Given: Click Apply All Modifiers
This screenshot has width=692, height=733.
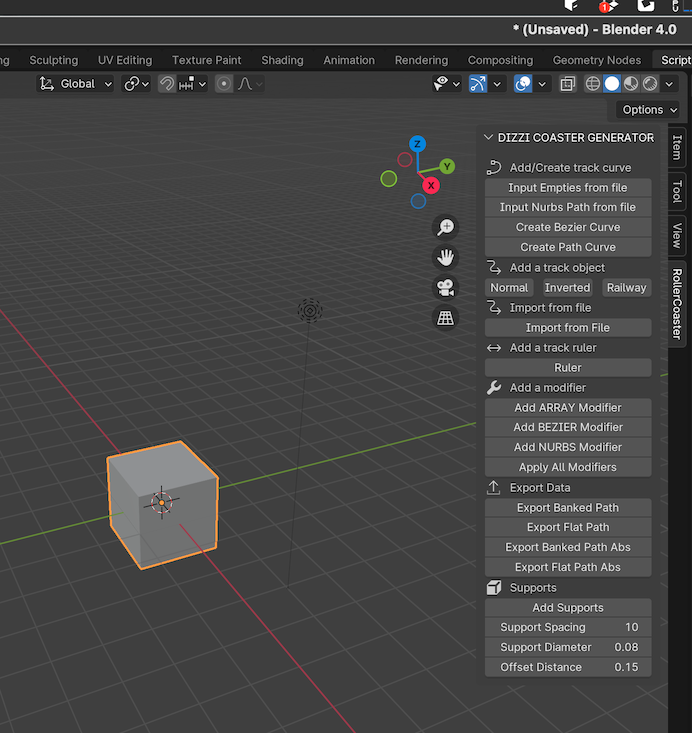Looking at the screenshot, I should pos(568,467).
